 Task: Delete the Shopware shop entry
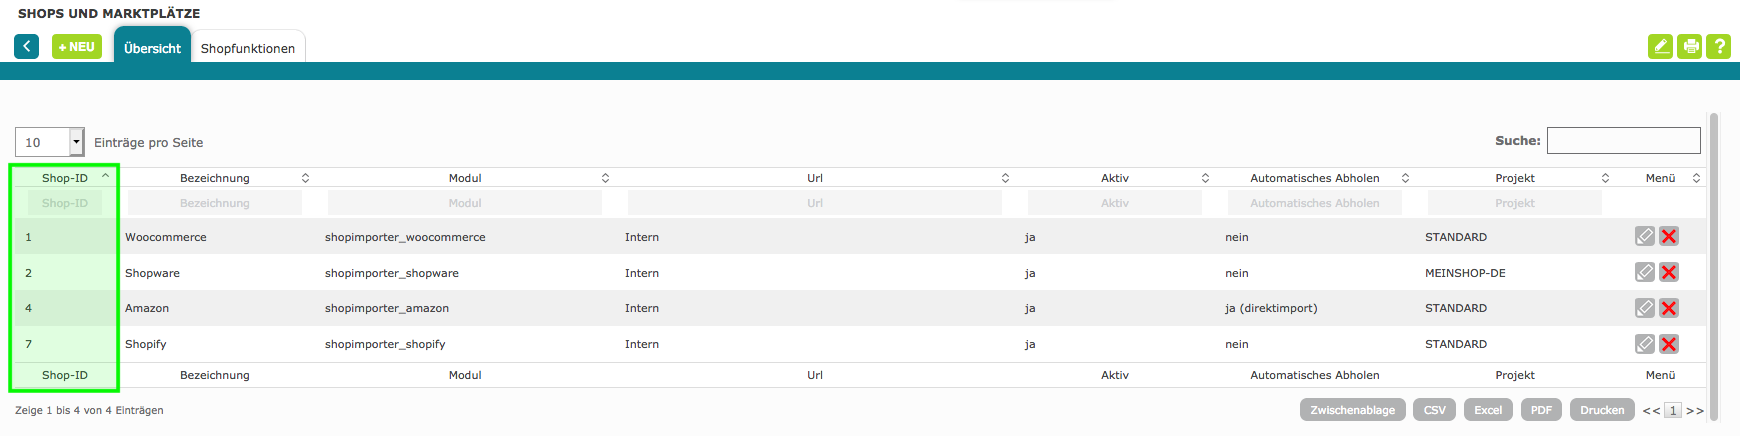pos(1668,273)
